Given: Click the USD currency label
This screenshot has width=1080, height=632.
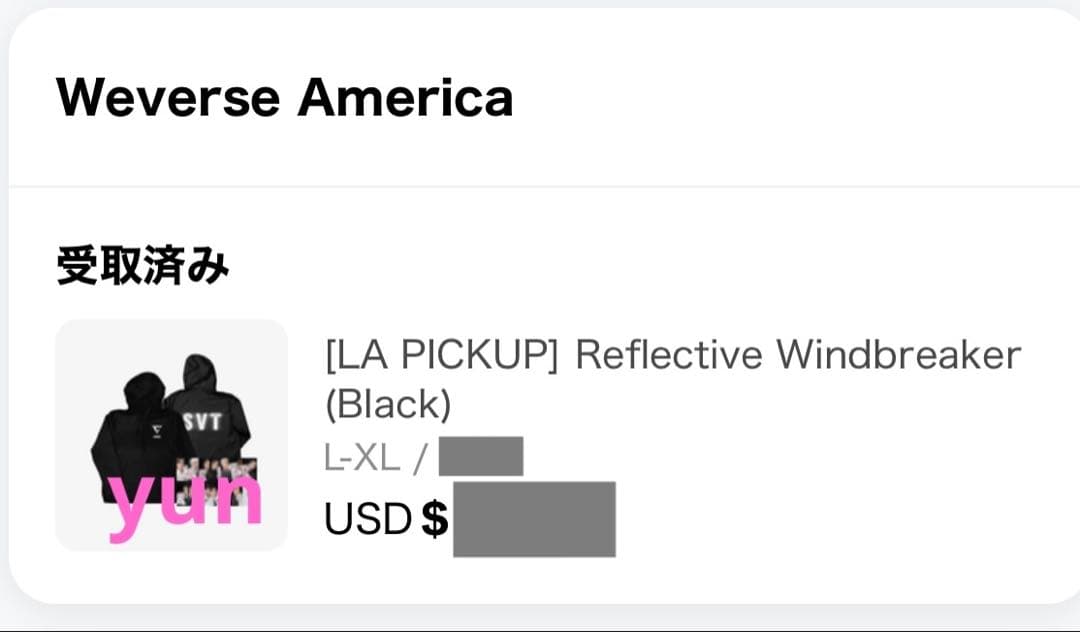Looking at the screenshot, I should [x=367, y=520].
